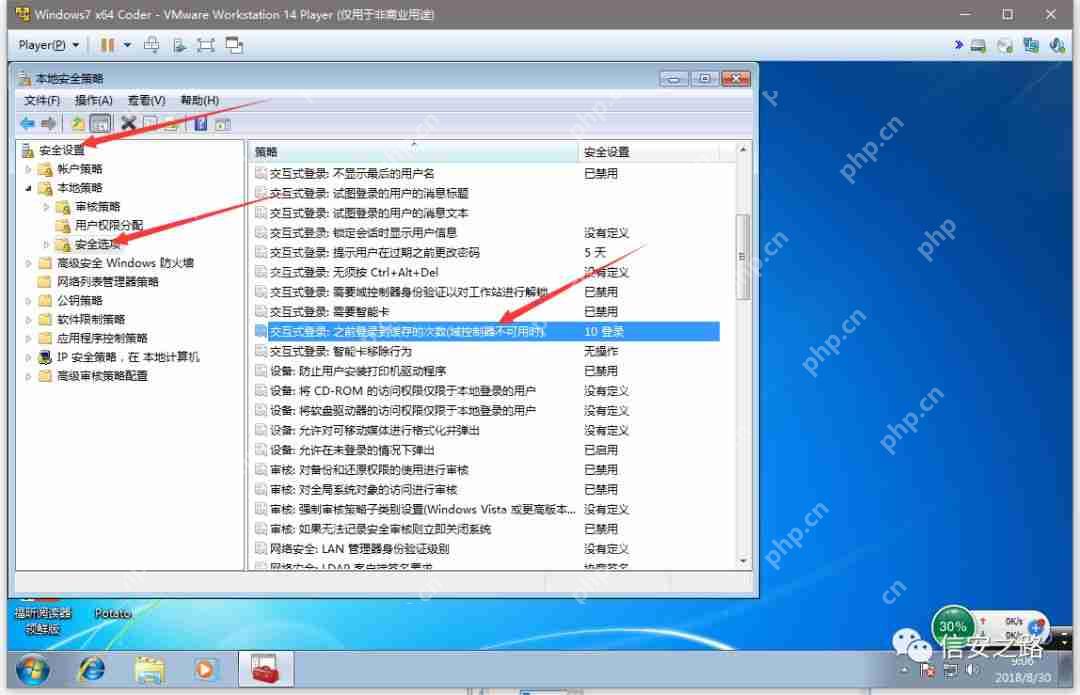Show hidden tray icons arrow

point(905,670)
